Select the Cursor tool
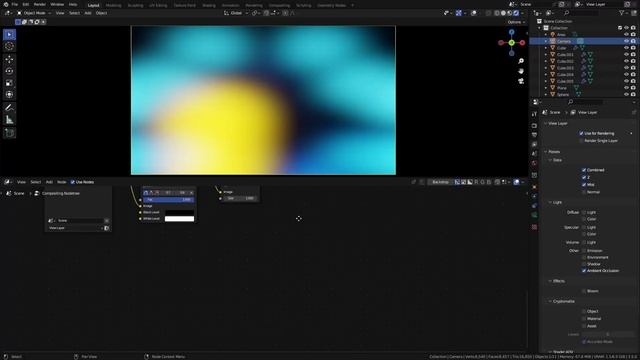Image resolution: width=640 pixels, height=360 pixels. pos(9,47)
